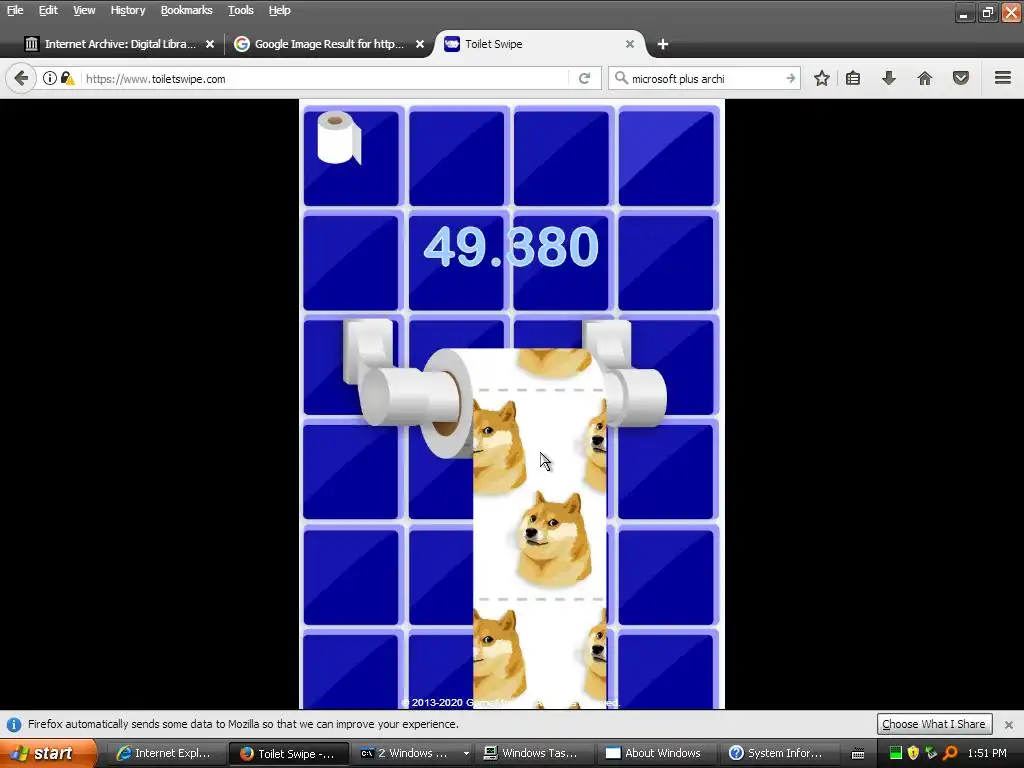Reload the Toilet Swipe page
Viewport: 1024px width, 768px height.
[x=584, y=78]
